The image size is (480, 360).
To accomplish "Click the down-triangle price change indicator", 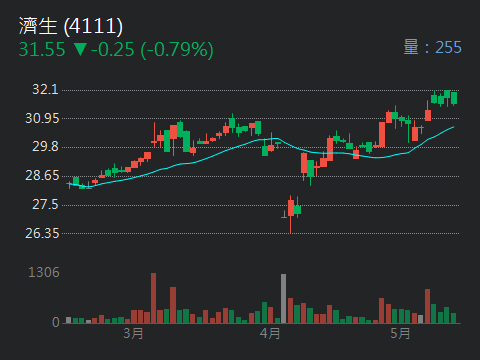I will [x=80, y=49].
